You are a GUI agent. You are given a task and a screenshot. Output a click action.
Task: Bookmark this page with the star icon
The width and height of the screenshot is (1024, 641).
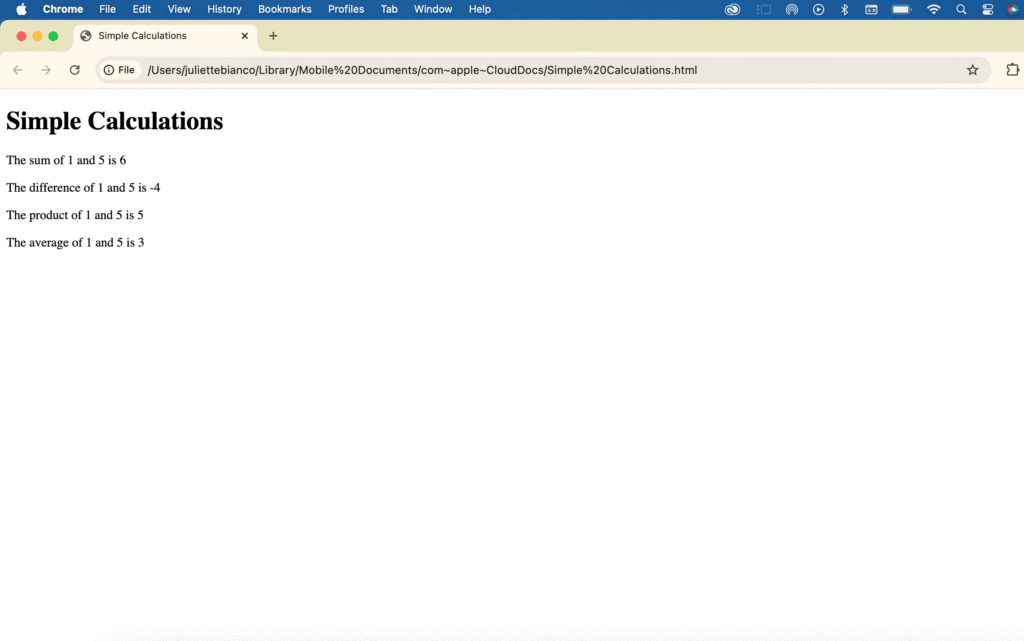pos(972,70)
